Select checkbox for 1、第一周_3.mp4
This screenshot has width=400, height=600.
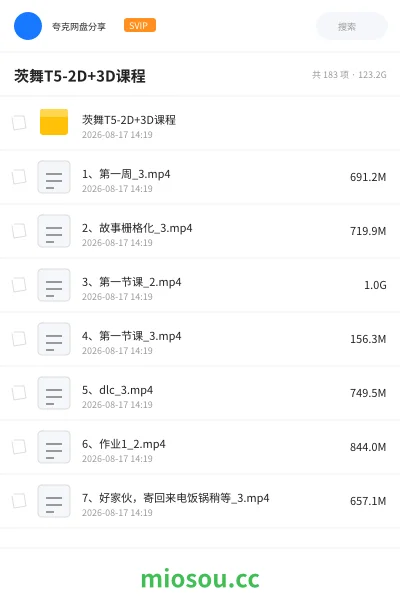[x=19, y=177]
